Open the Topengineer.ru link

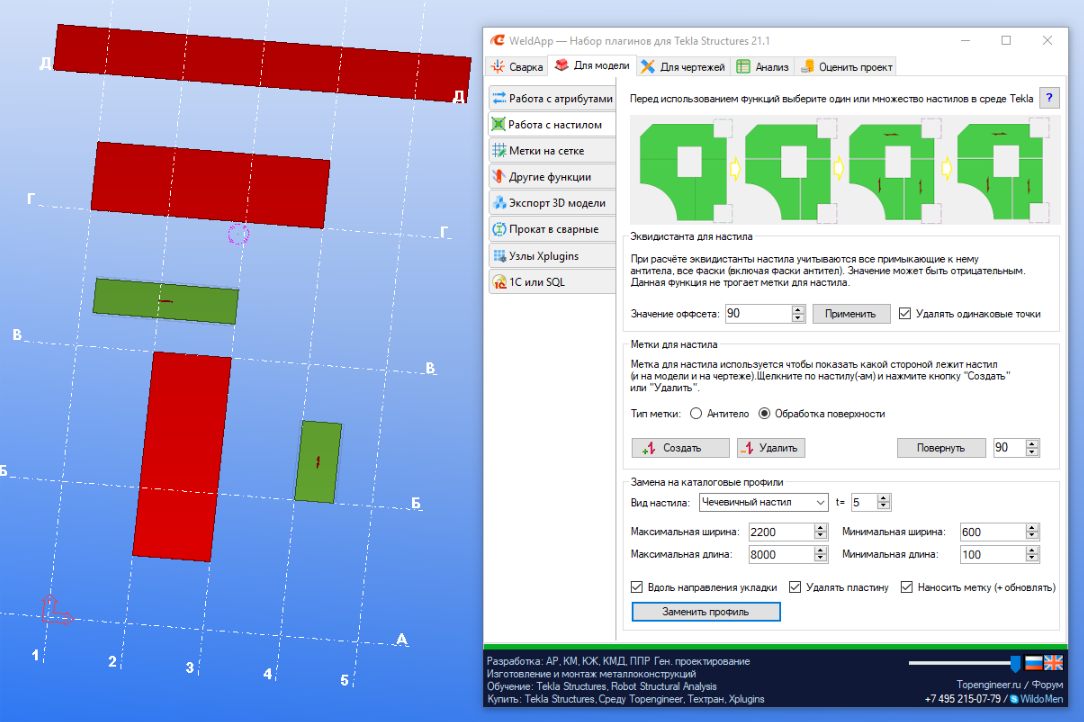coord(989,685)
